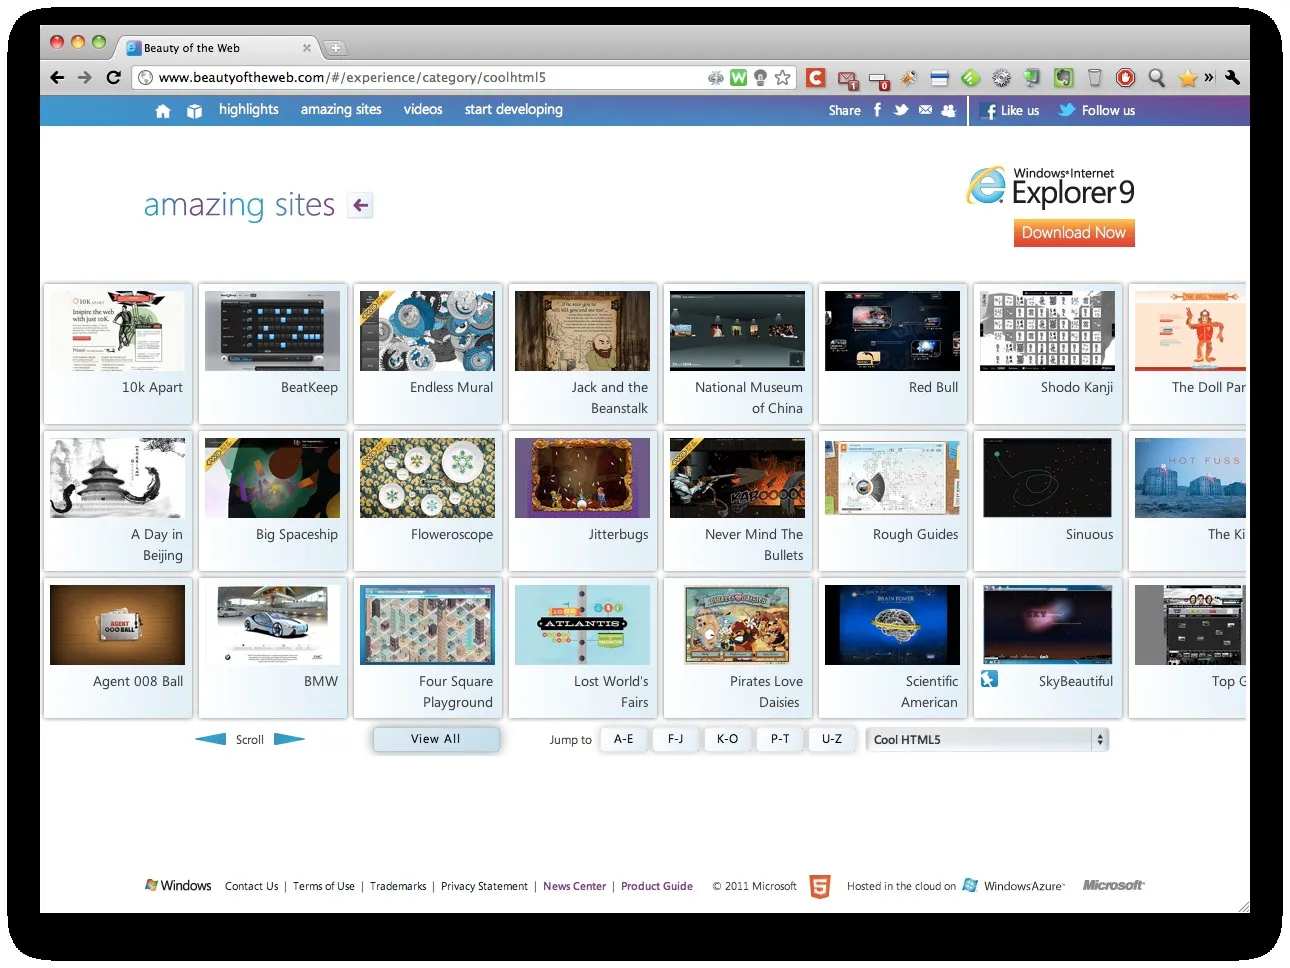The width and height of the screenshot is (1290, 968).
Task: Click the HTML5 logo in footer
Action: [x=820, y=886]
